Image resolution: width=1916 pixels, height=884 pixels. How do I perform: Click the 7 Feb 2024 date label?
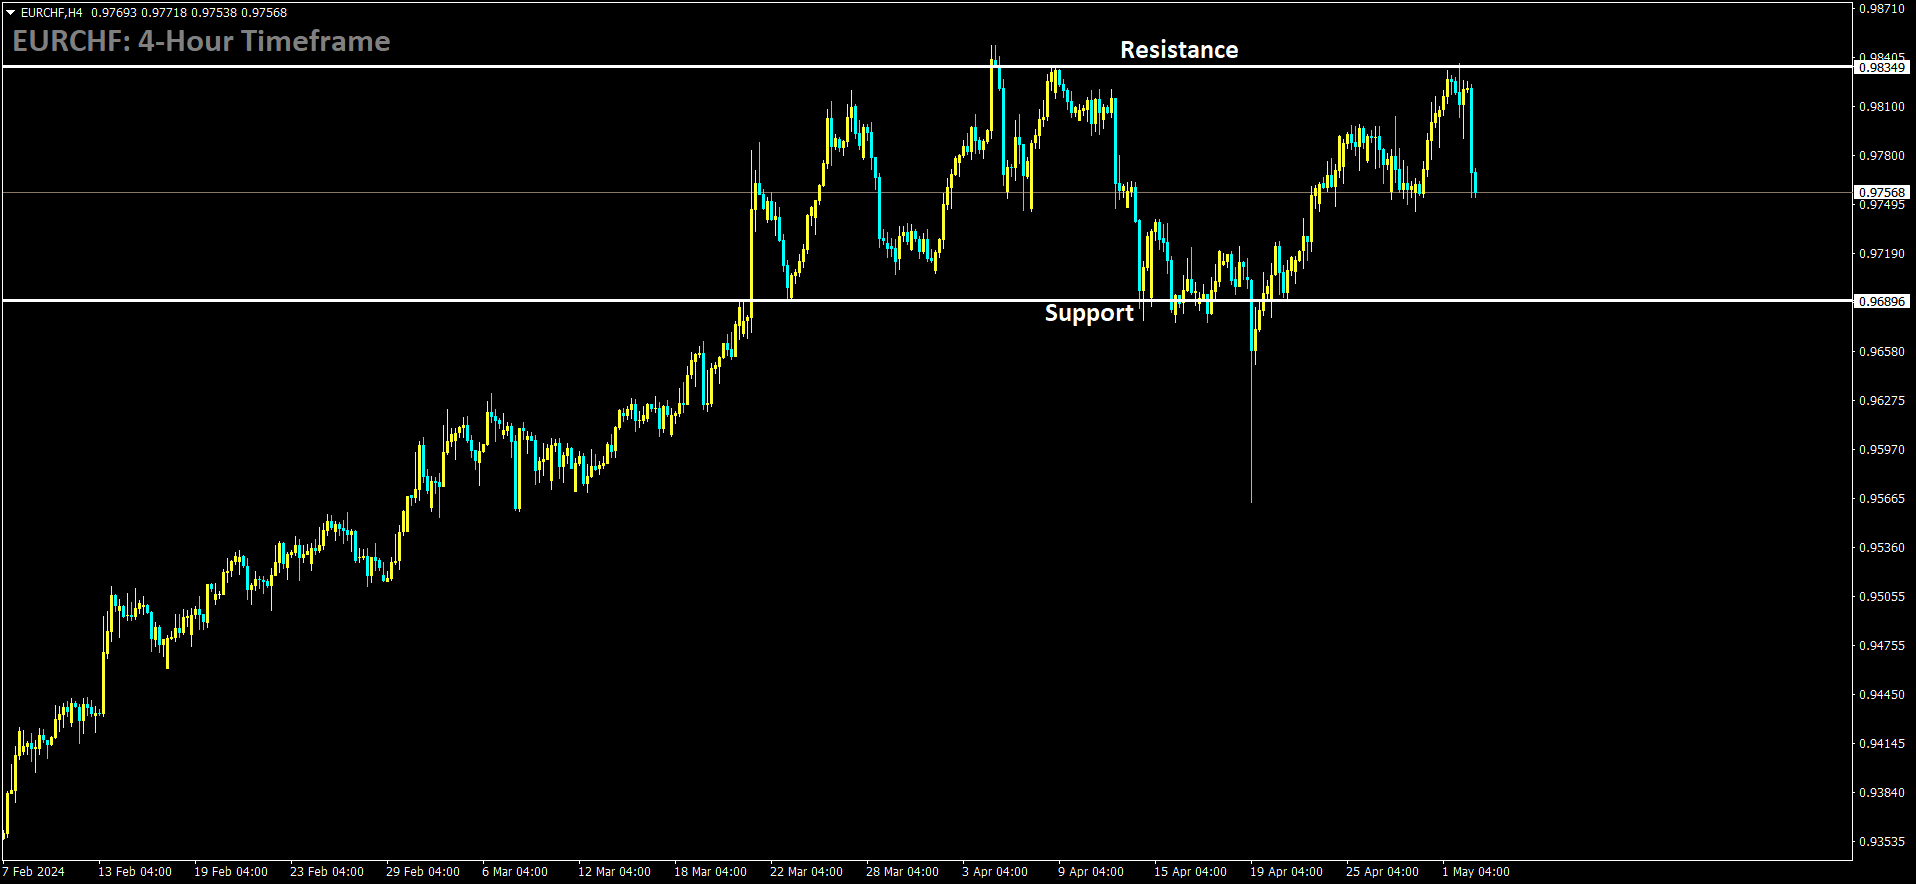tap(34, 872)
